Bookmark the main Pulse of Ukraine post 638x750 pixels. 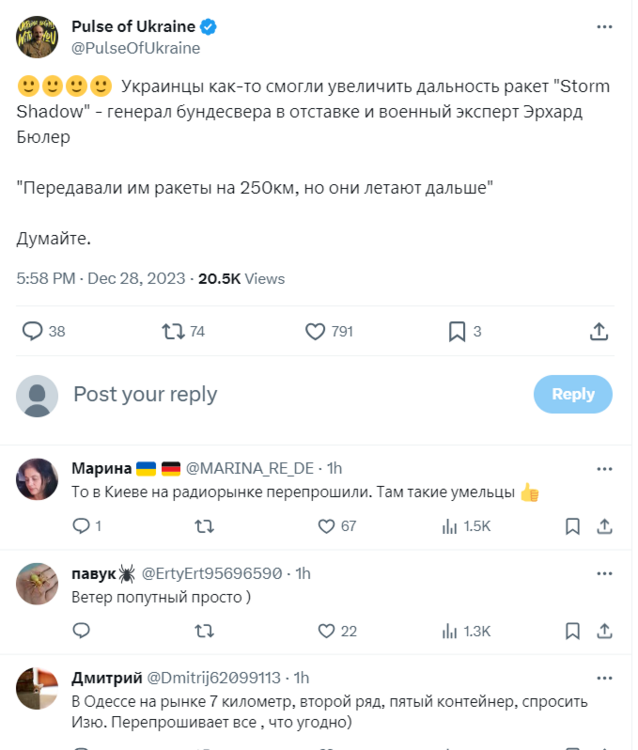pyautogui.click(x=456, y=331)
